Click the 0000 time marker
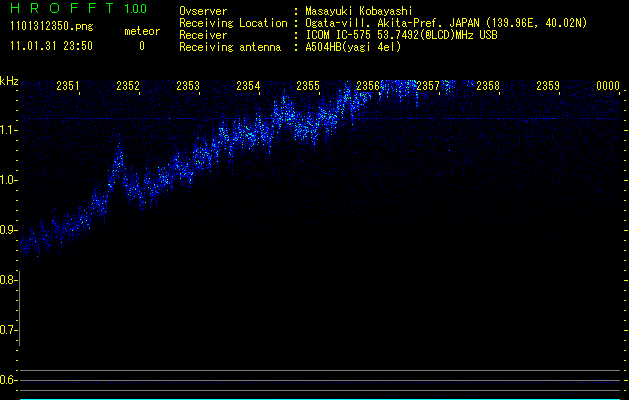 tap(608, 85)
